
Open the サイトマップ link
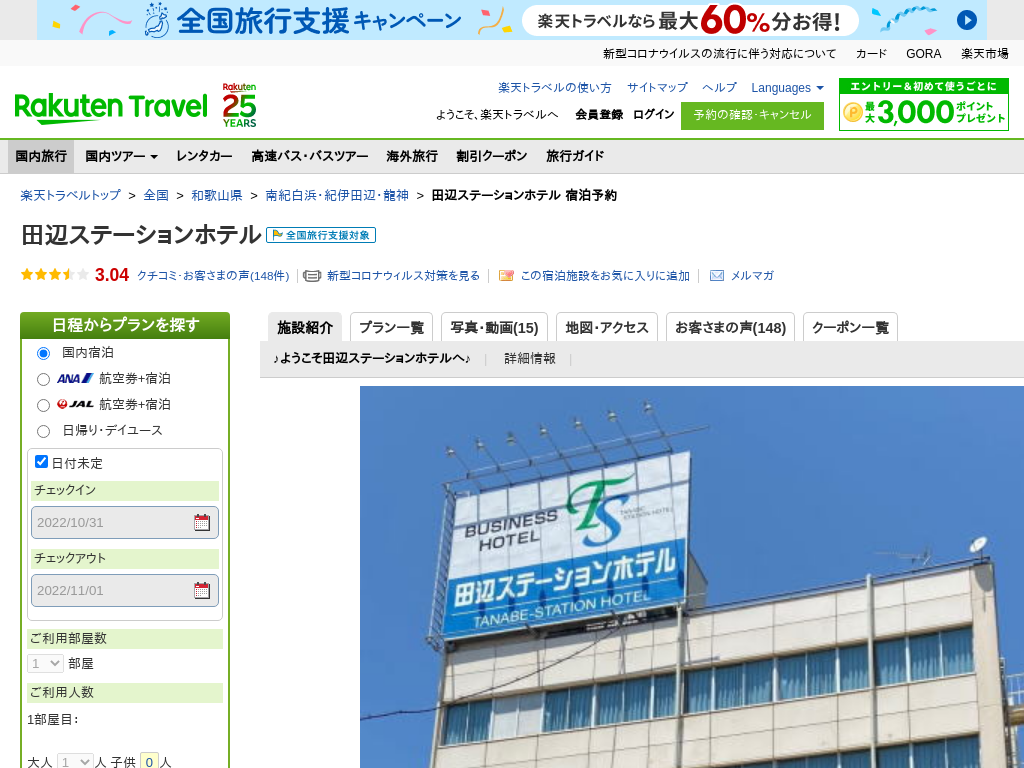(x=657, y=88)
